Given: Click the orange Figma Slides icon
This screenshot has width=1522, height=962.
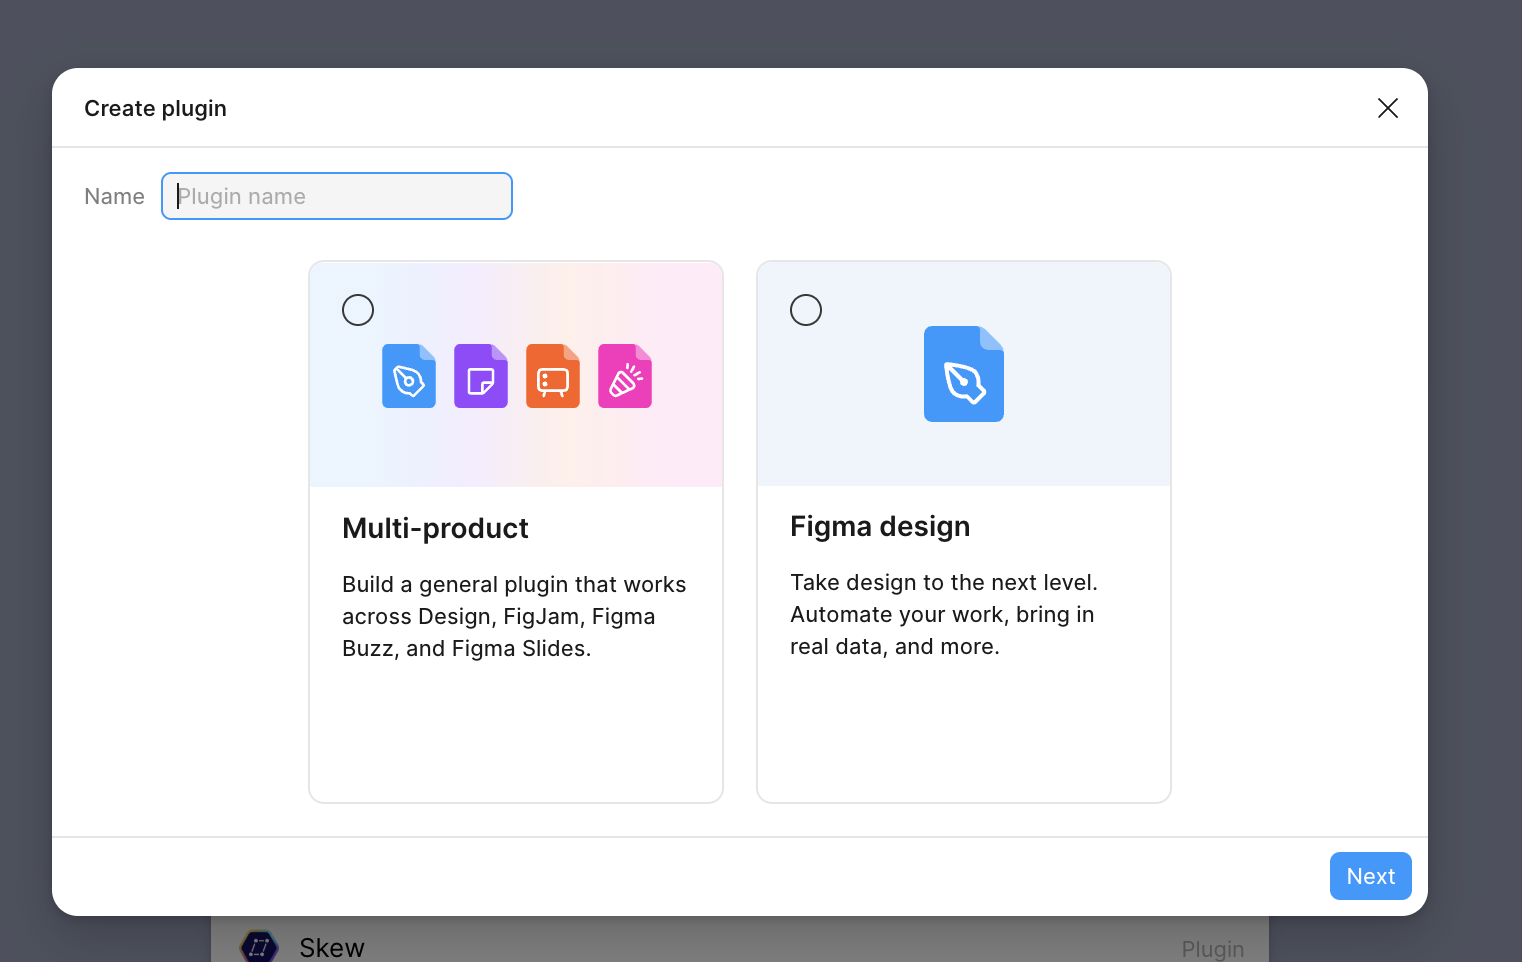Looking at the screenshot, I should (x=553, y=376).
